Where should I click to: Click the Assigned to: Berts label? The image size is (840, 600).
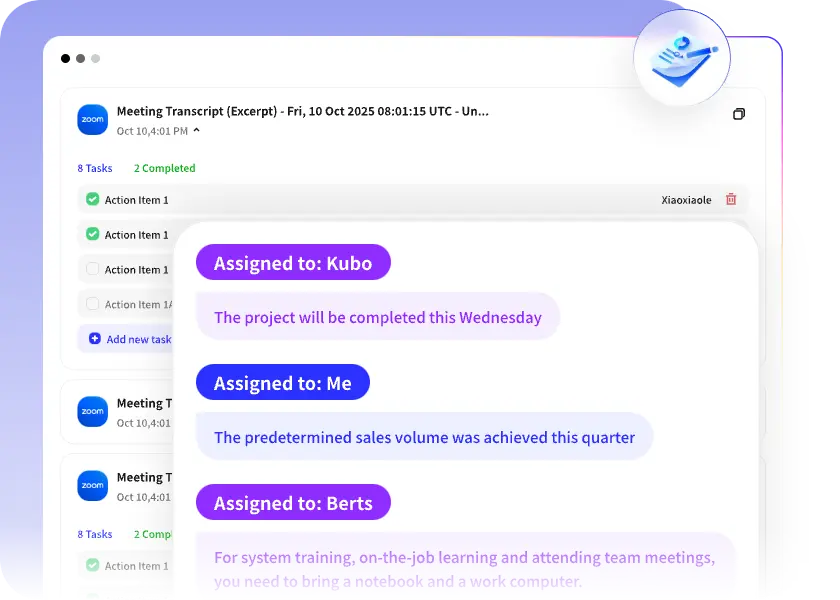(293, 503)
